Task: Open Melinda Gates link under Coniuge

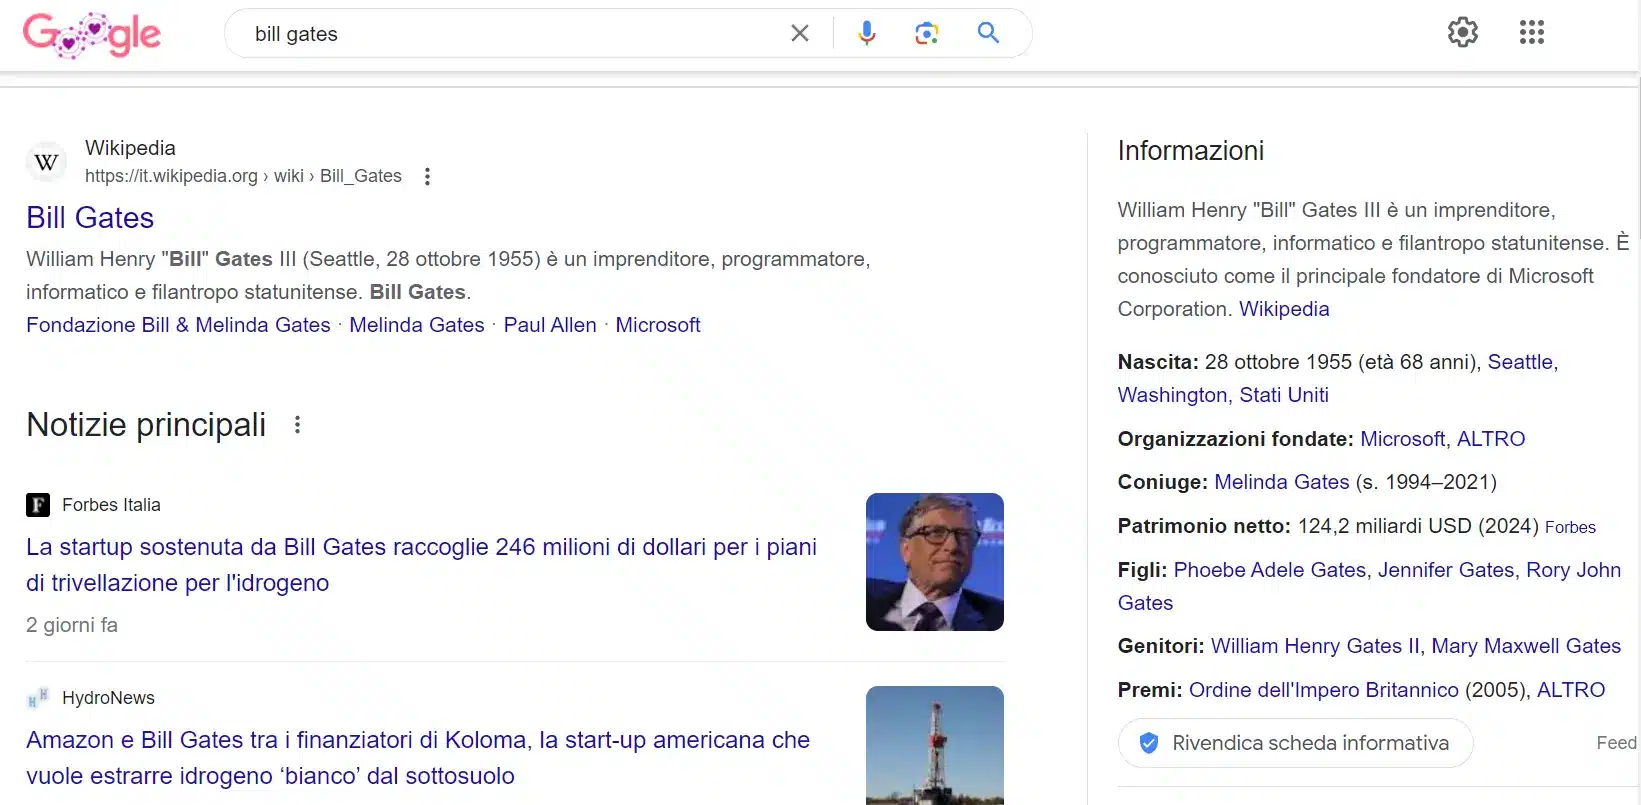Action: coord(1282,482)
